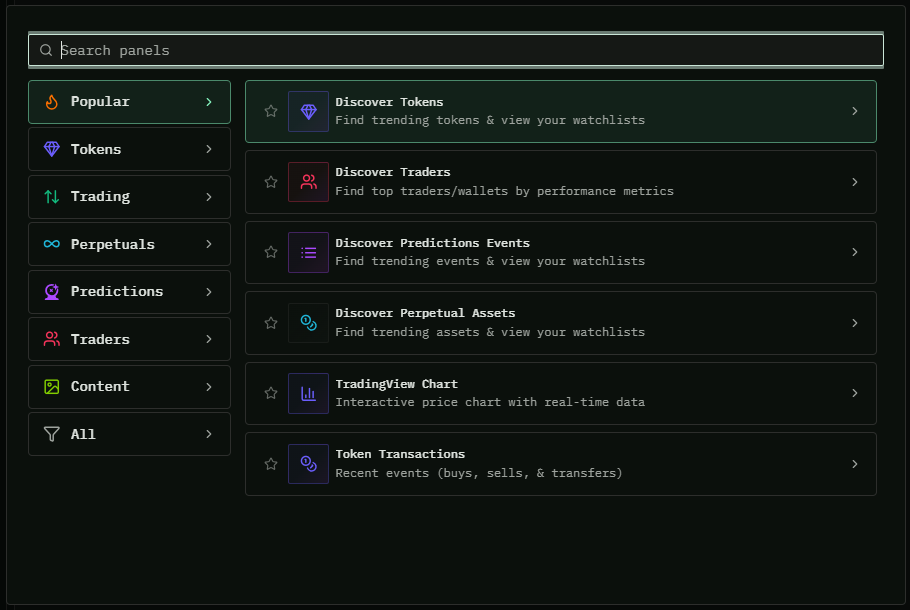910x610 pixels.
Task: Select the All filter category
Action: (x=129, y=434)
